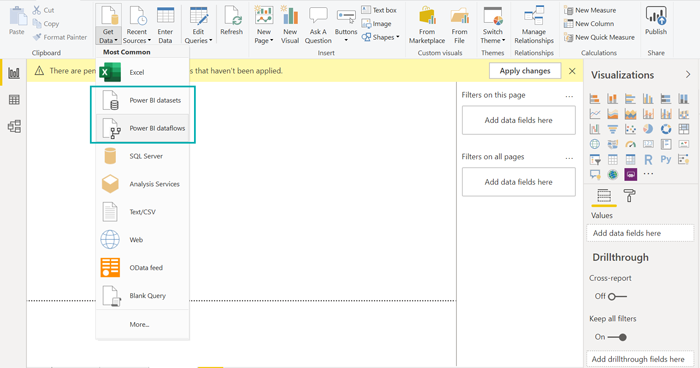This screenshot has height=368, width=700.
Task: Click the Enter Data button
Action: point(165,25)
